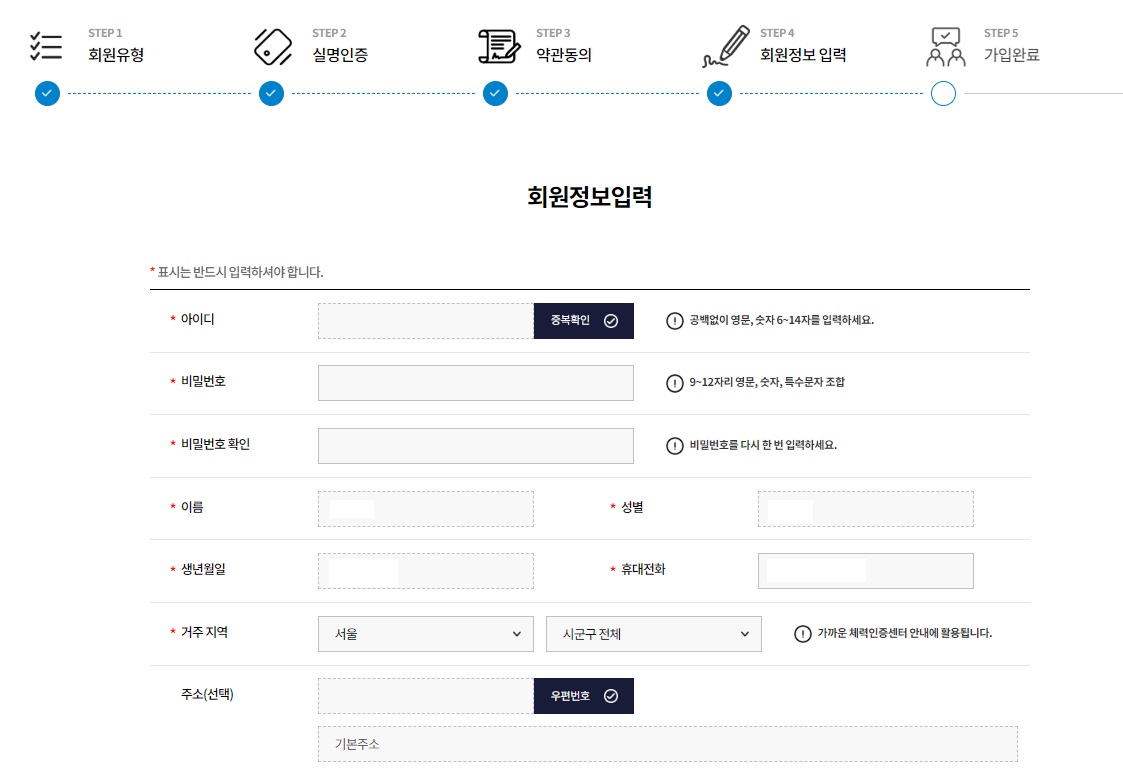Click the STEP 1 회원유형 list icon

point(46,44)
